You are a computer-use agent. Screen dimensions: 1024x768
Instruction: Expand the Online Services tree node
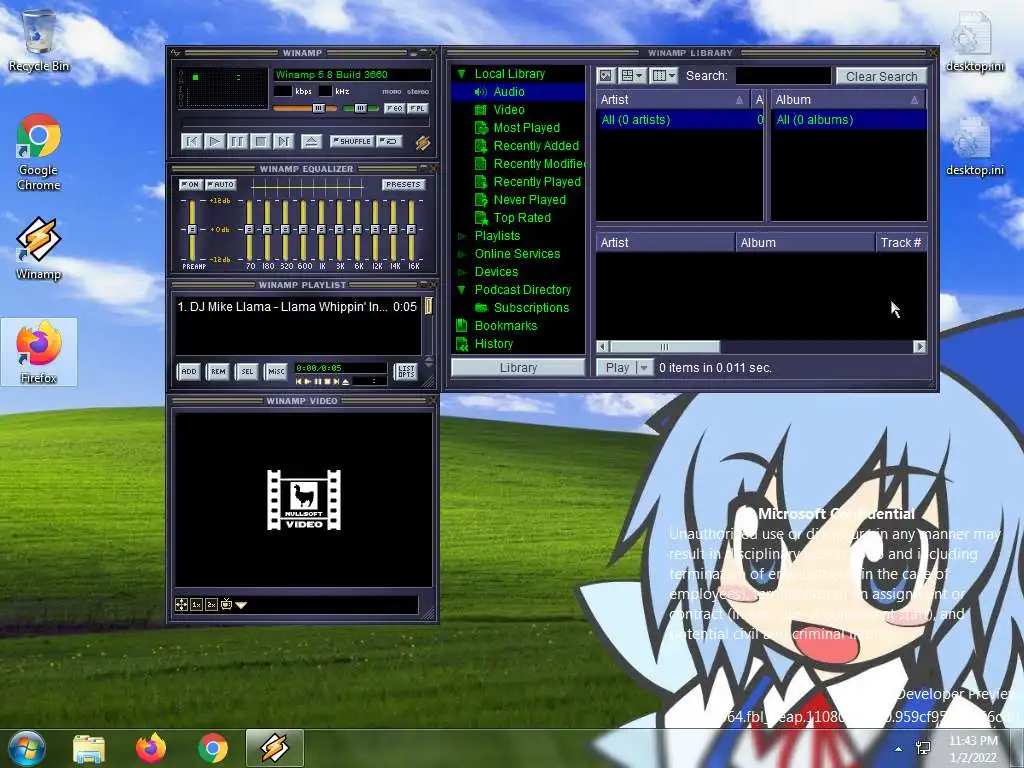click(x=461, y=254)
